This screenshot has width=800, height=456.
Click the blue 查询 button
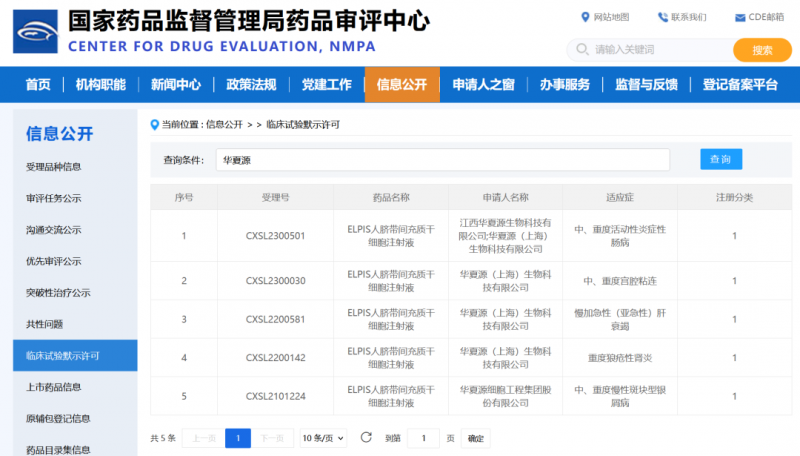click(x=721, y=159)
